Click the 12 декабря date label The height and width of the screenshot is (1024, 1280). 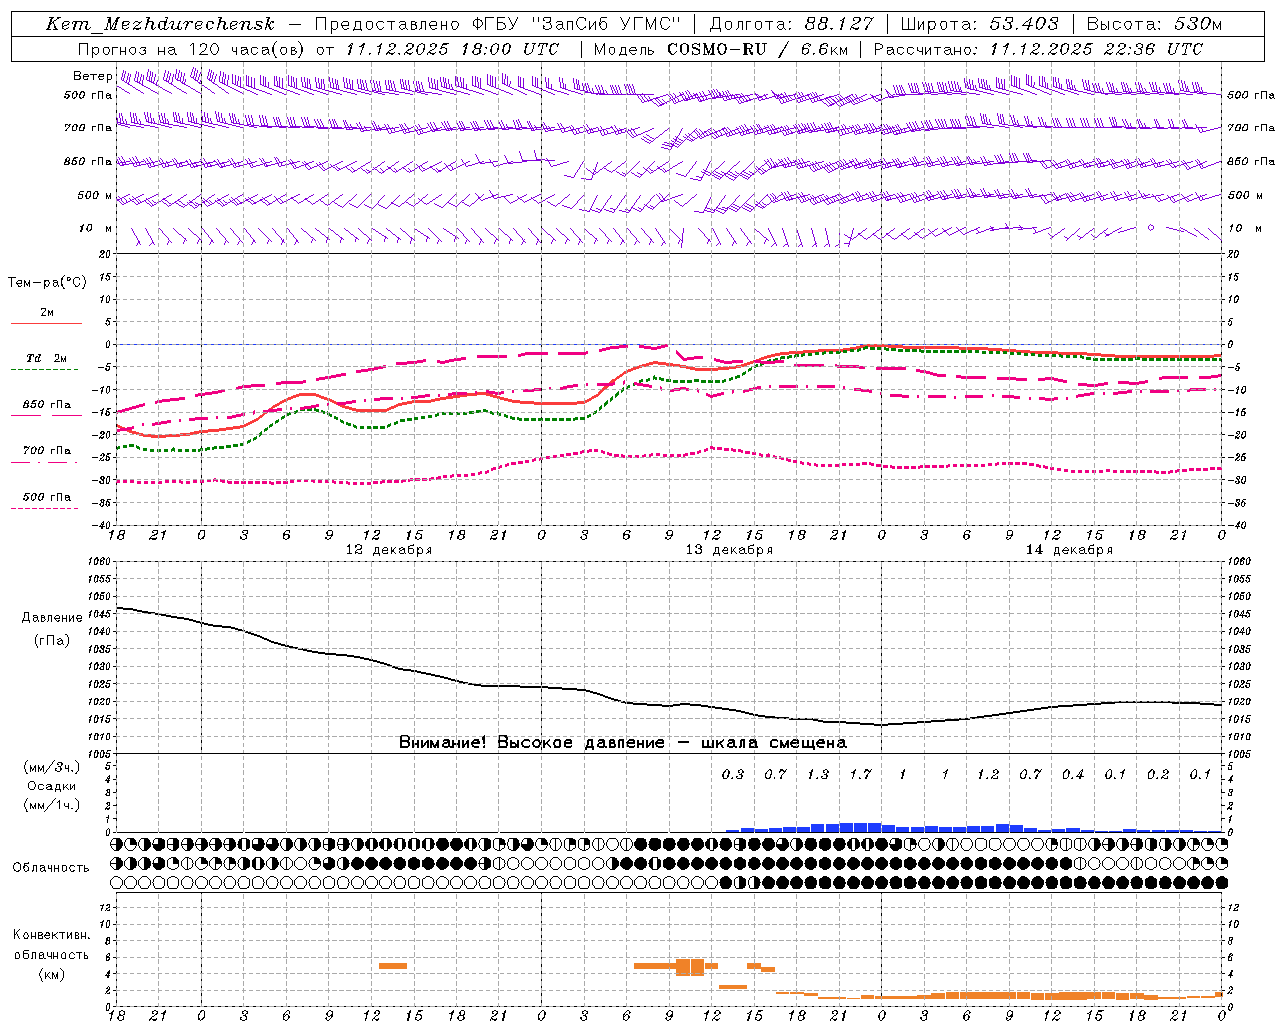tap(388, 550)
